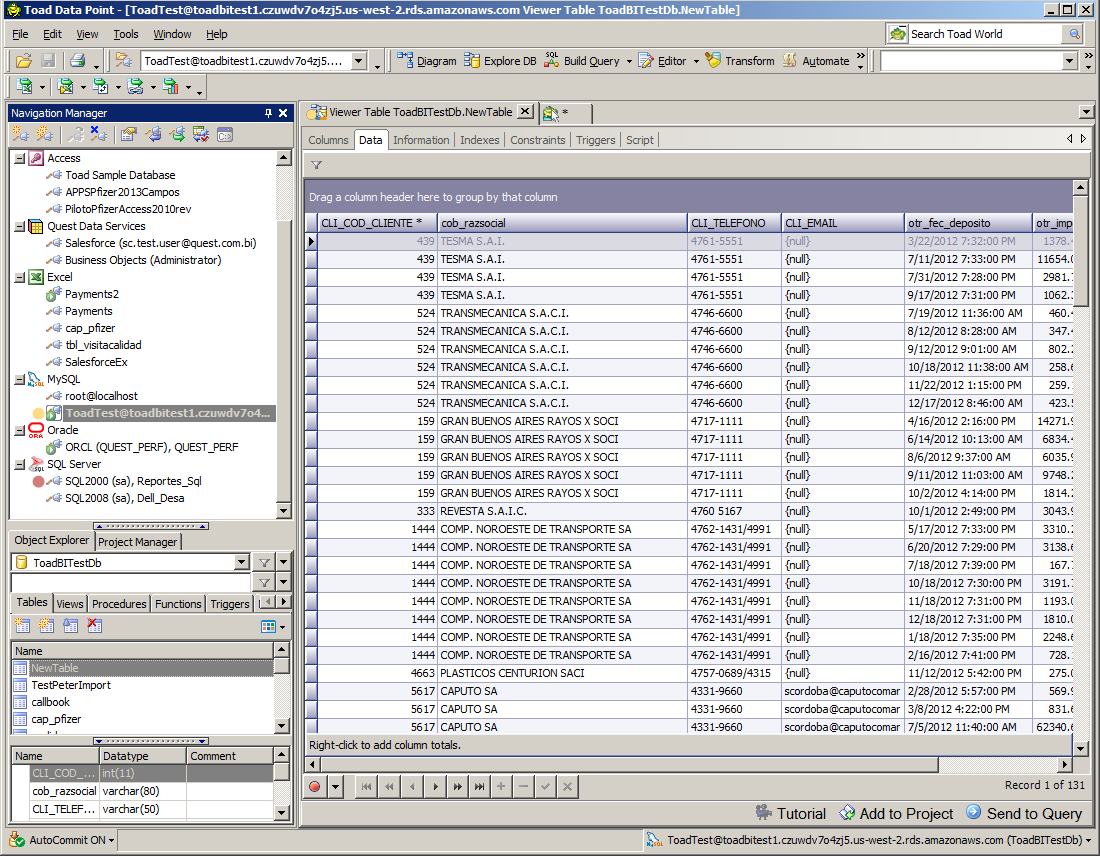This screenshot has height=856, width=1100.
Task: Click the delete record minus icon
Action: [x=523, y=787]
